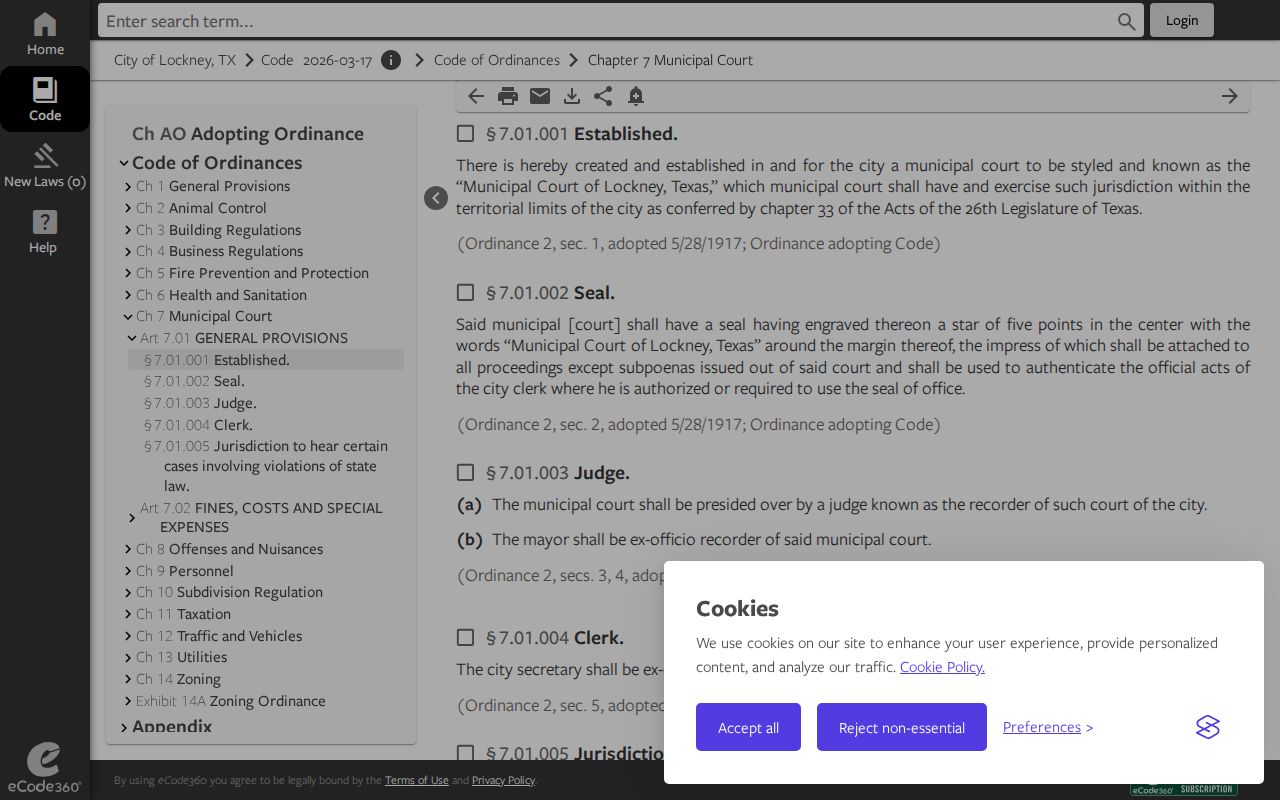Expand Art 7.02 Fines, Costs and Special Expenses
The height and width of the screenshot is (800, 1280).
coord(132,518)
